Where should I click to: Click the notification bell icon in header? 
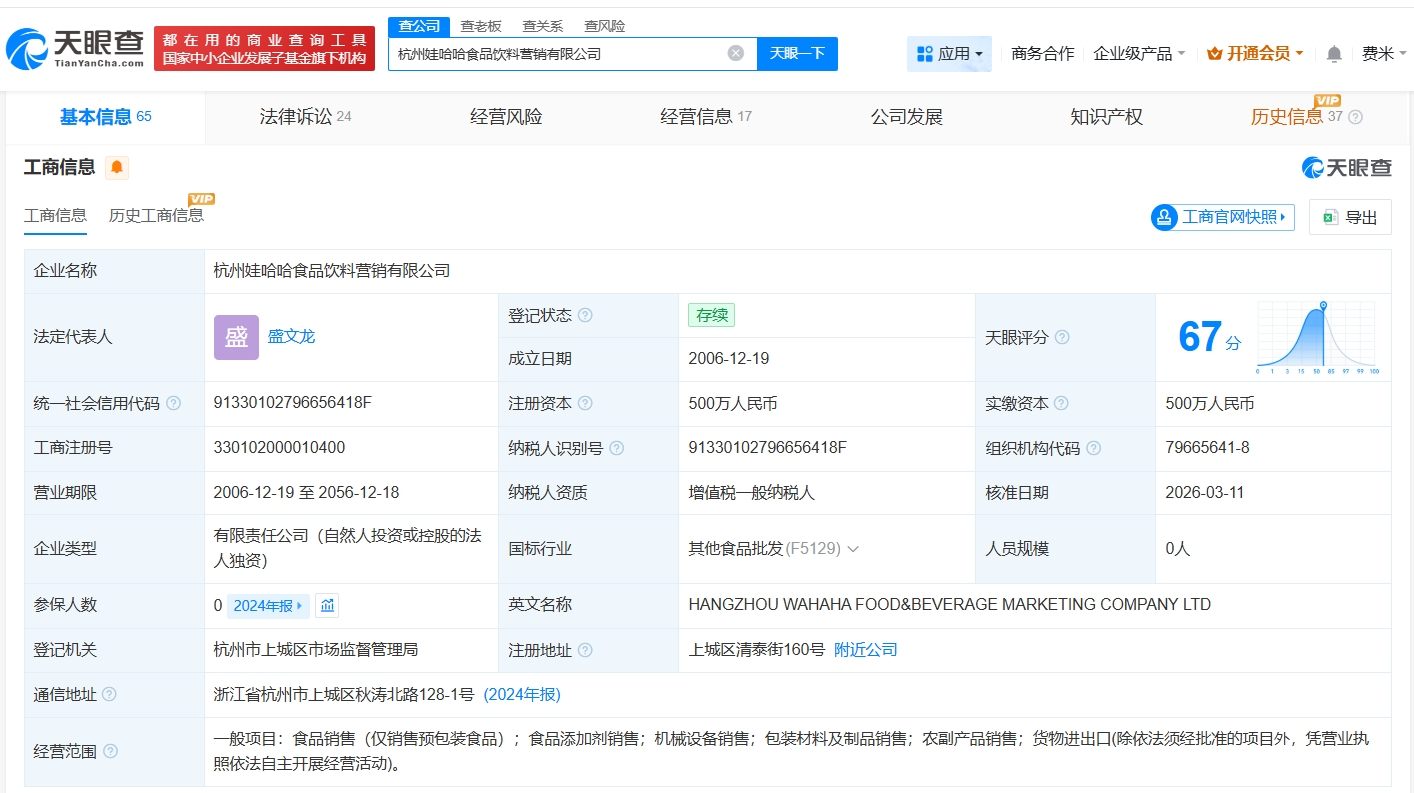[1334, 54]
